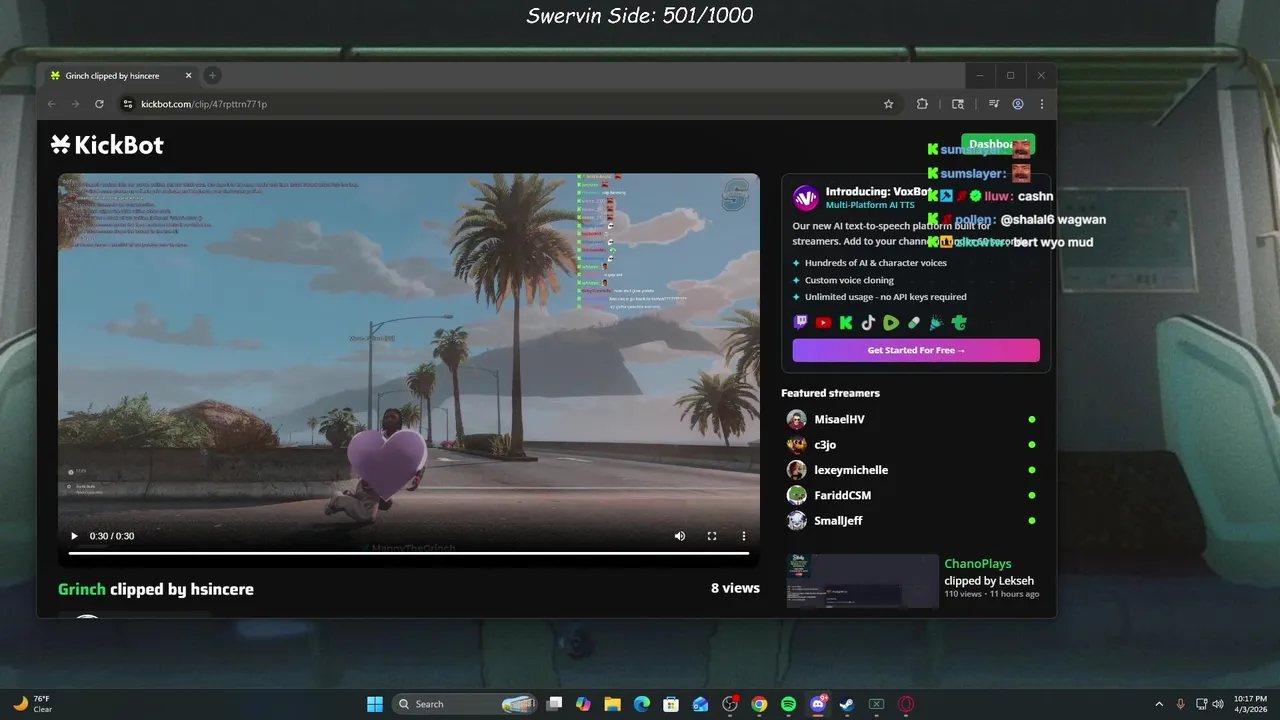Click the VoxBot logo icon

pos(806,198)
